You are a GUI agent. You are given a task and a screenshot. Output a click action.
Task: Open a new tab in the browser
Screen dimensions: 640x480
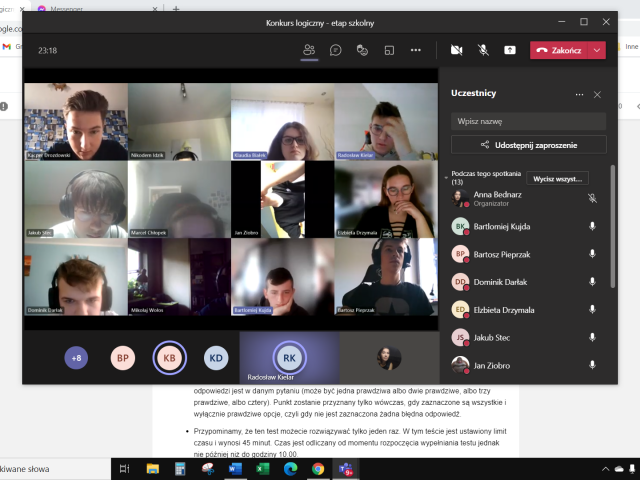click(x=176, y=8)
